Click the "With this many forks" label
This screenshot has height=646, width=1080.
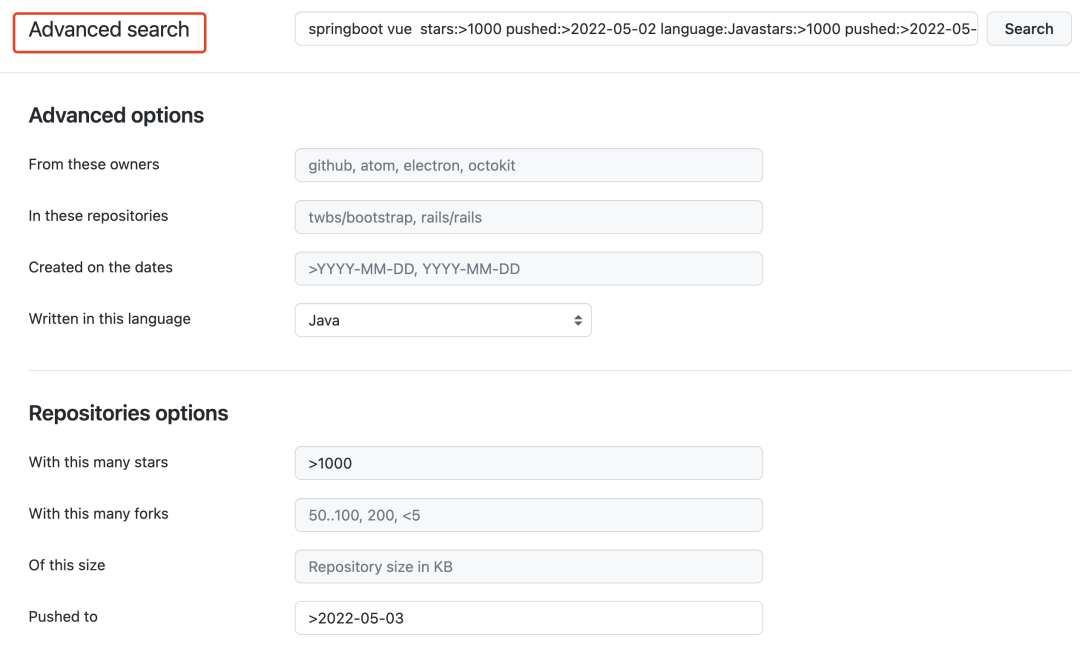click(x=98, y=514)
